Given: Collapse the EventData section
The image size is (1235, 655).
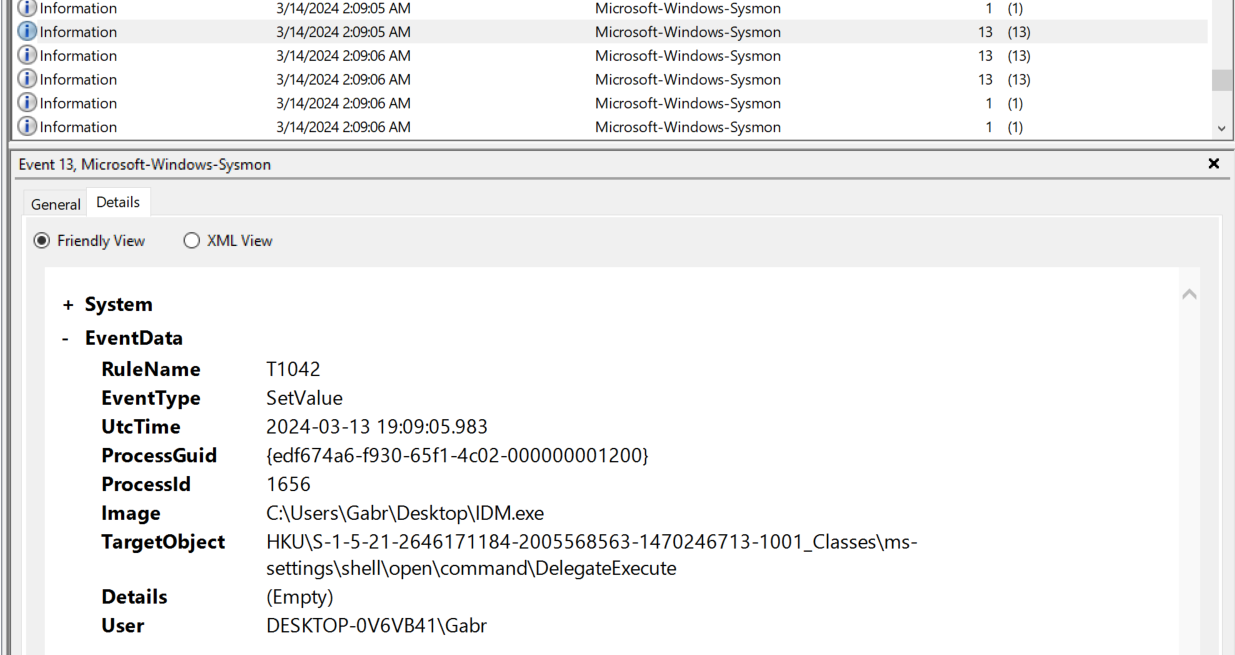Looking at the screenshot, I should pyautogui.click(x=66, y=338).
